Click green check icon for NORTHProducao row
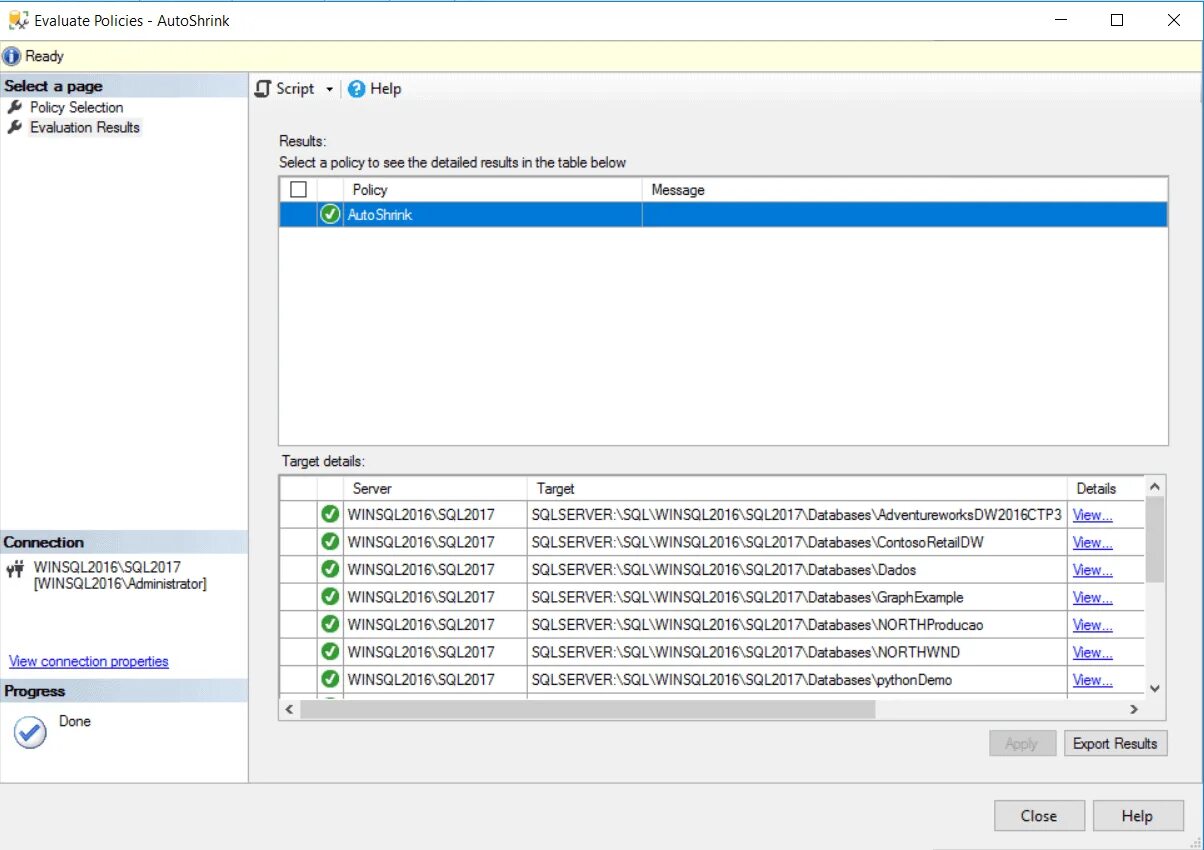Viewport: 1204px width, 850px height. click(330, 624)
